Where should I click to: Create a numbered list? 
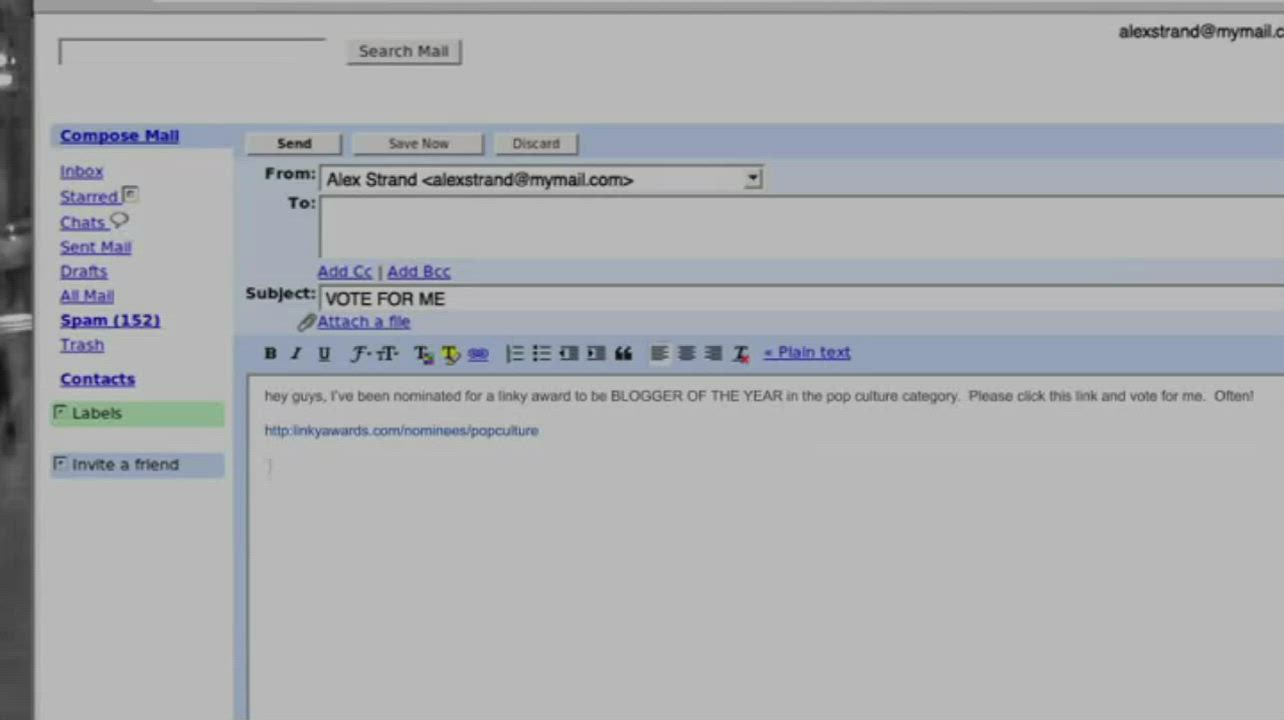(515, 353)
